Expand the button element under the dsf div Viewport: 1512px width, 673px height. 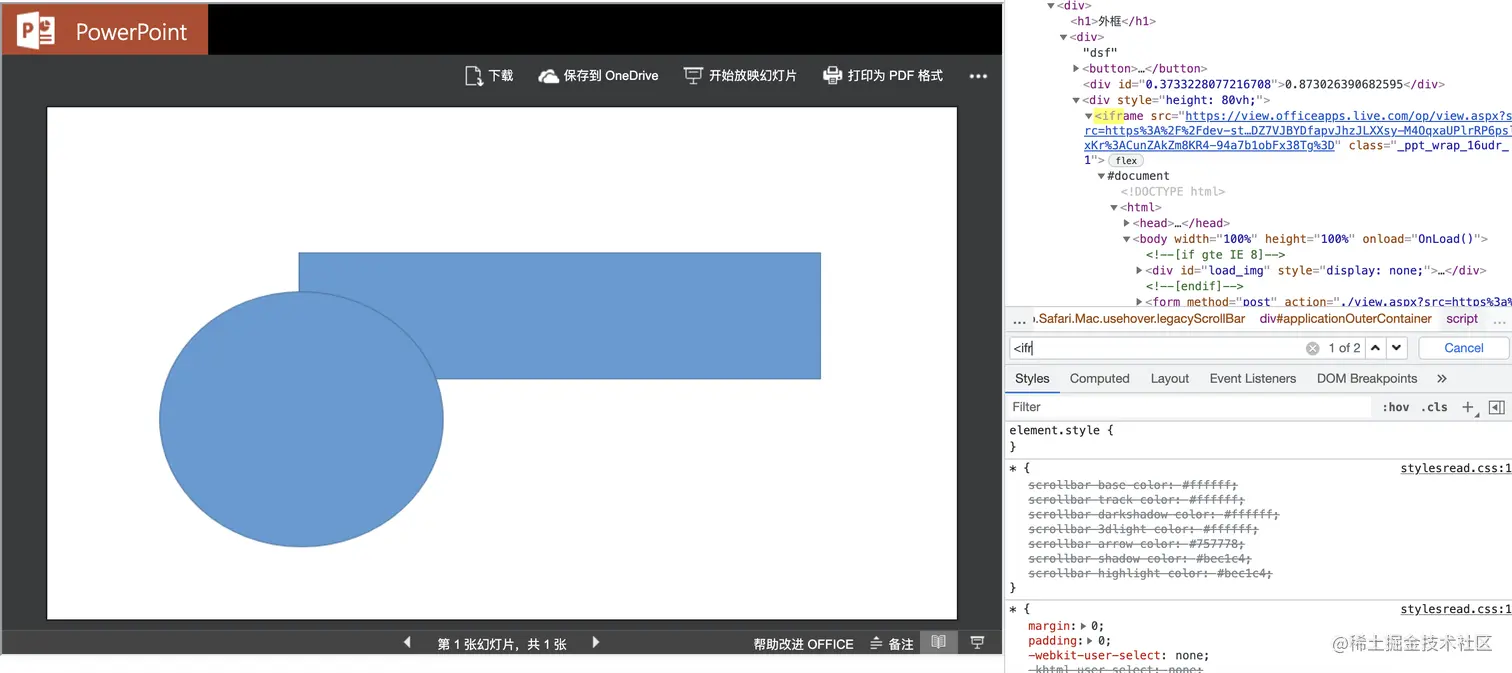[x=1075, y=68]
